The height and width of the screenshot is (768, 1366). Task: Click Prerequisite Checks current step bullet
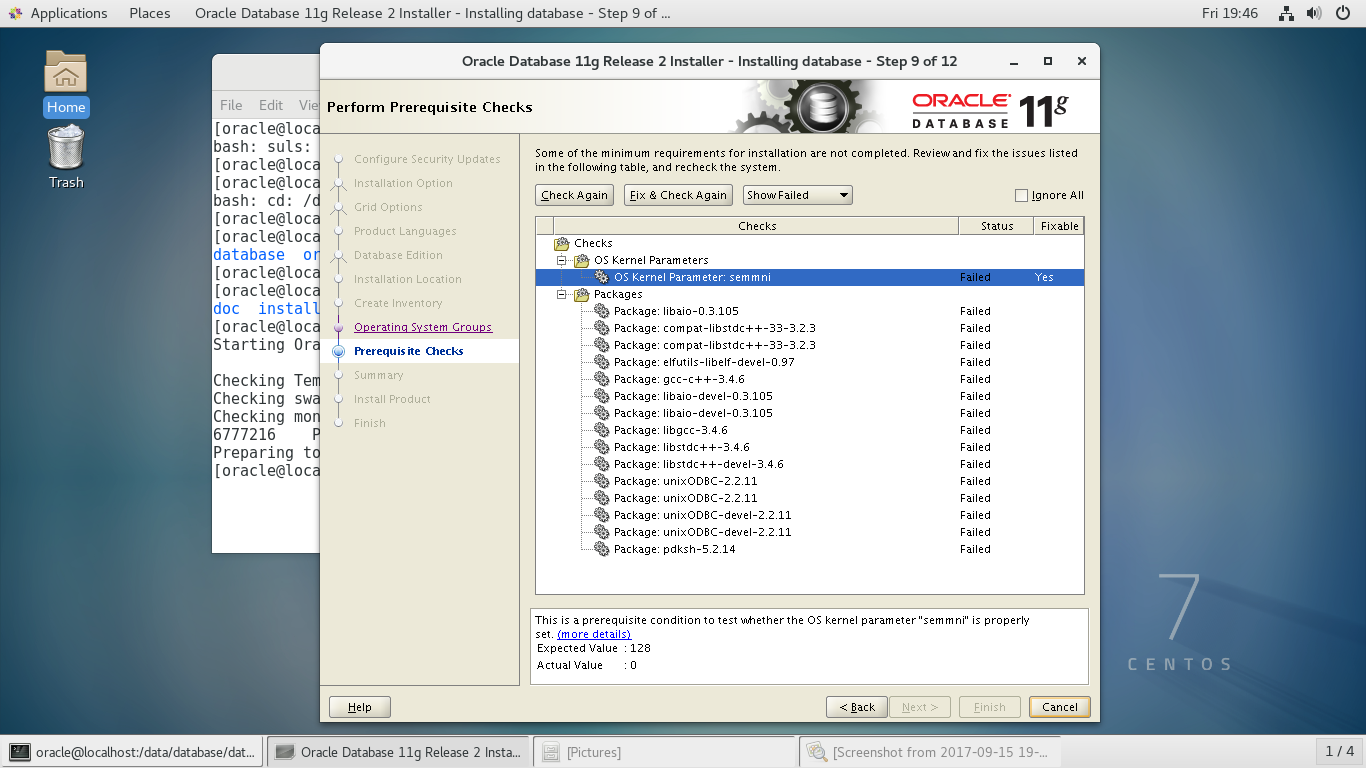tap(338, 351)
